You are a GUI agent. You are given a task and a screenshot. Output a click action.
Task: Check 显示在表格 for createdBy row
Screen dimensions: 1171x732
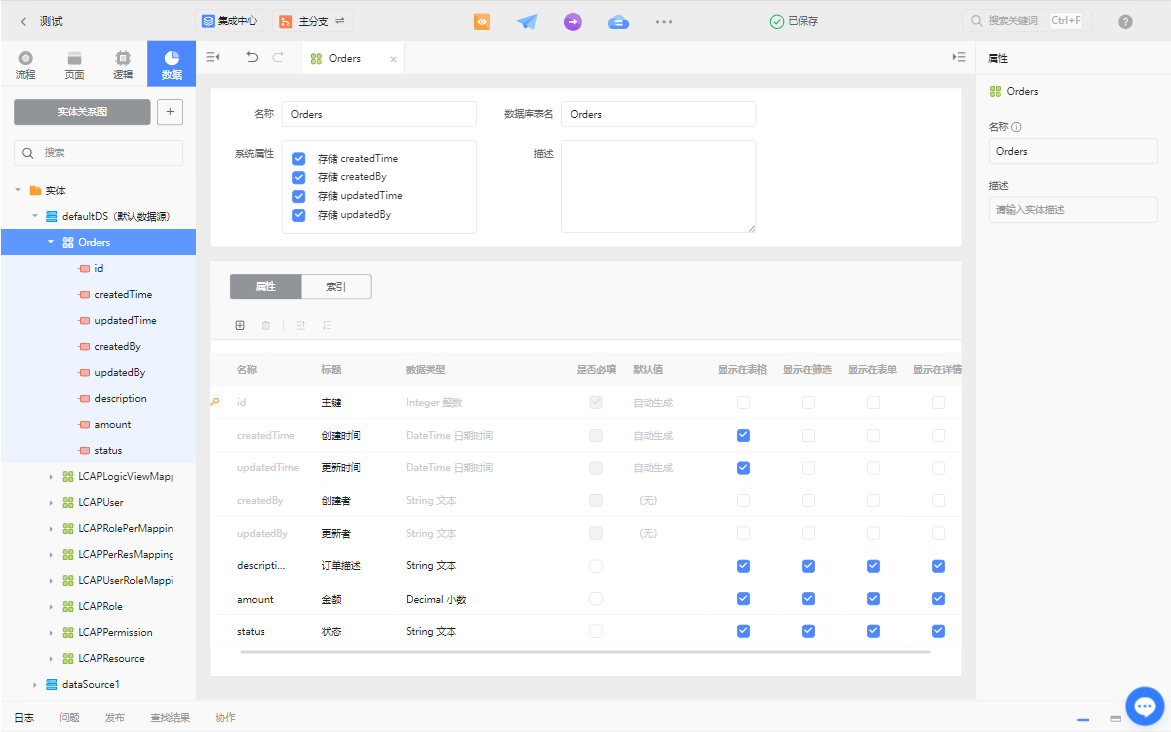click(x=743, y=500)
